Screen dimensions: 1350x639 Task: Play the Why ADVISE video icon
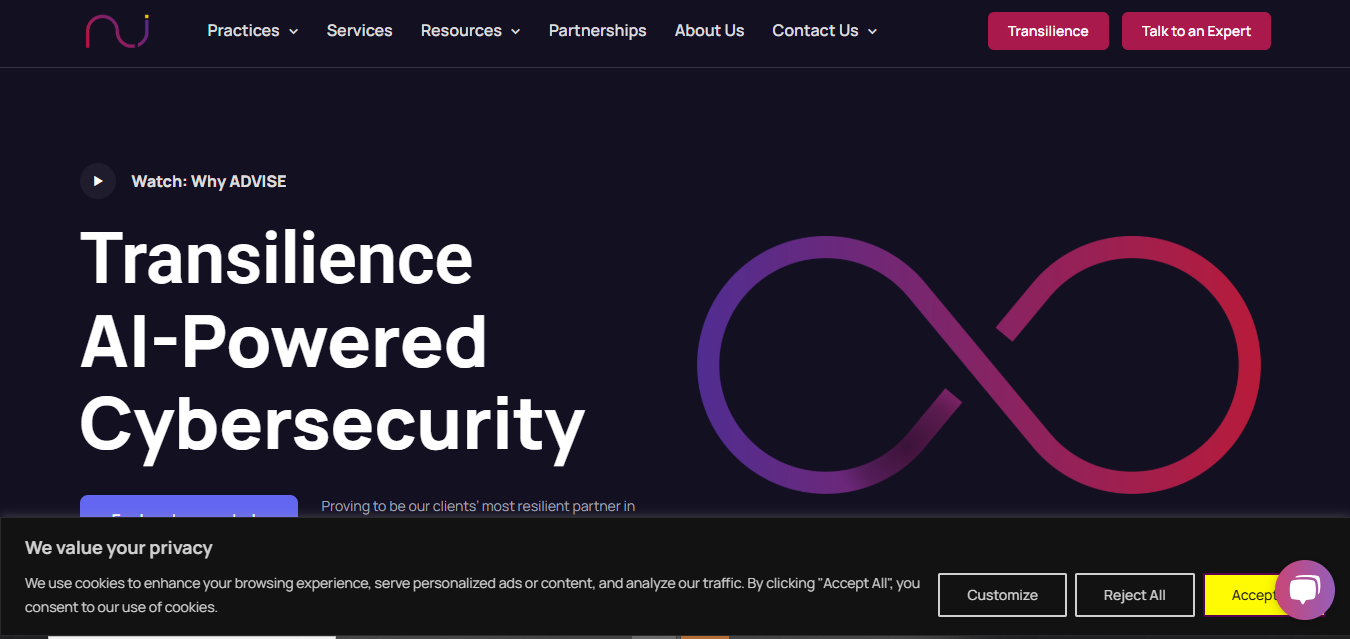(98, 181)
